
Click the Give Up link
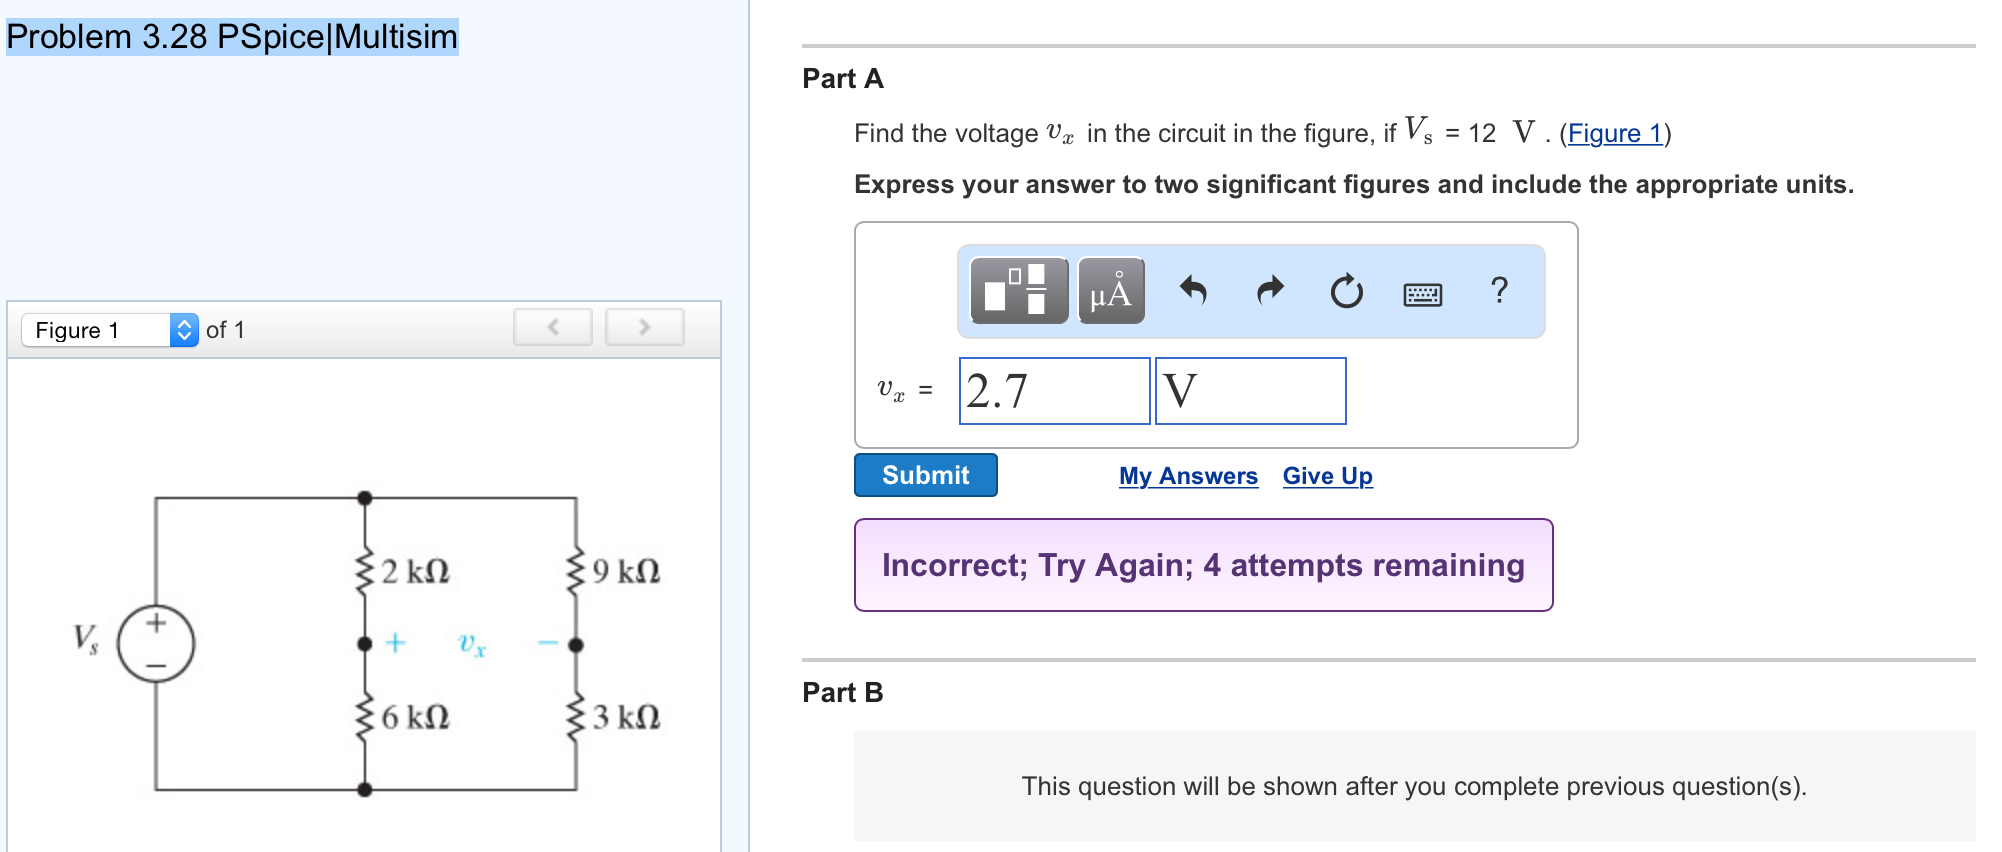[1327, 476]
